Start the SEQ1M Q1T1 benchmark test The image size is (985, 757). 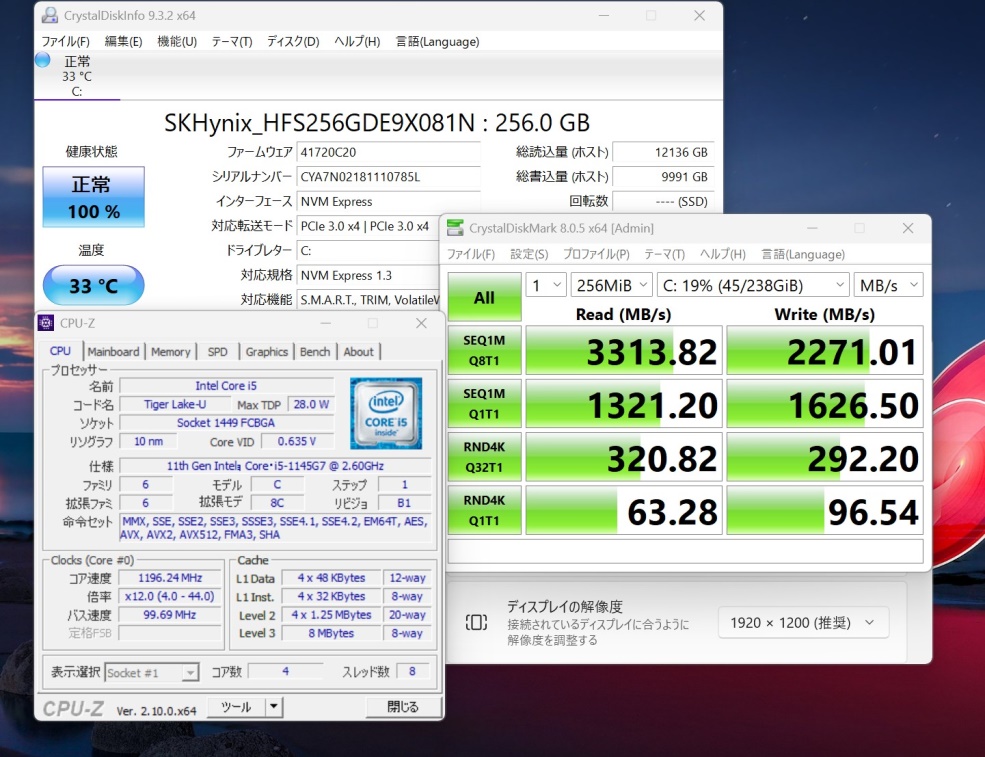point(484,403)
